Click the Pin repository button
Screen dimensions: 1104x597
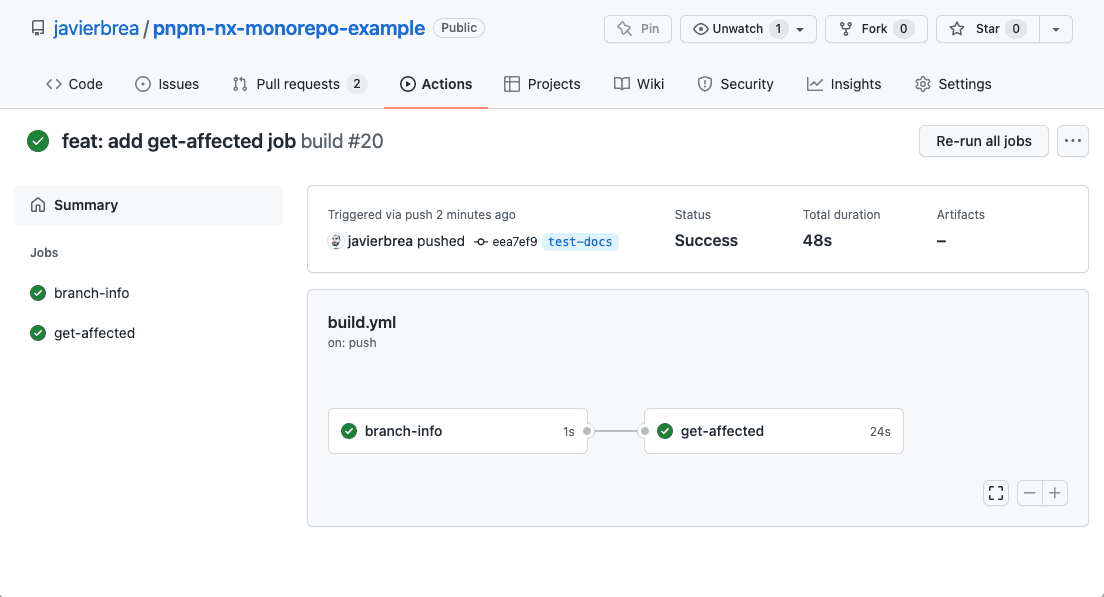click(638, 29)
